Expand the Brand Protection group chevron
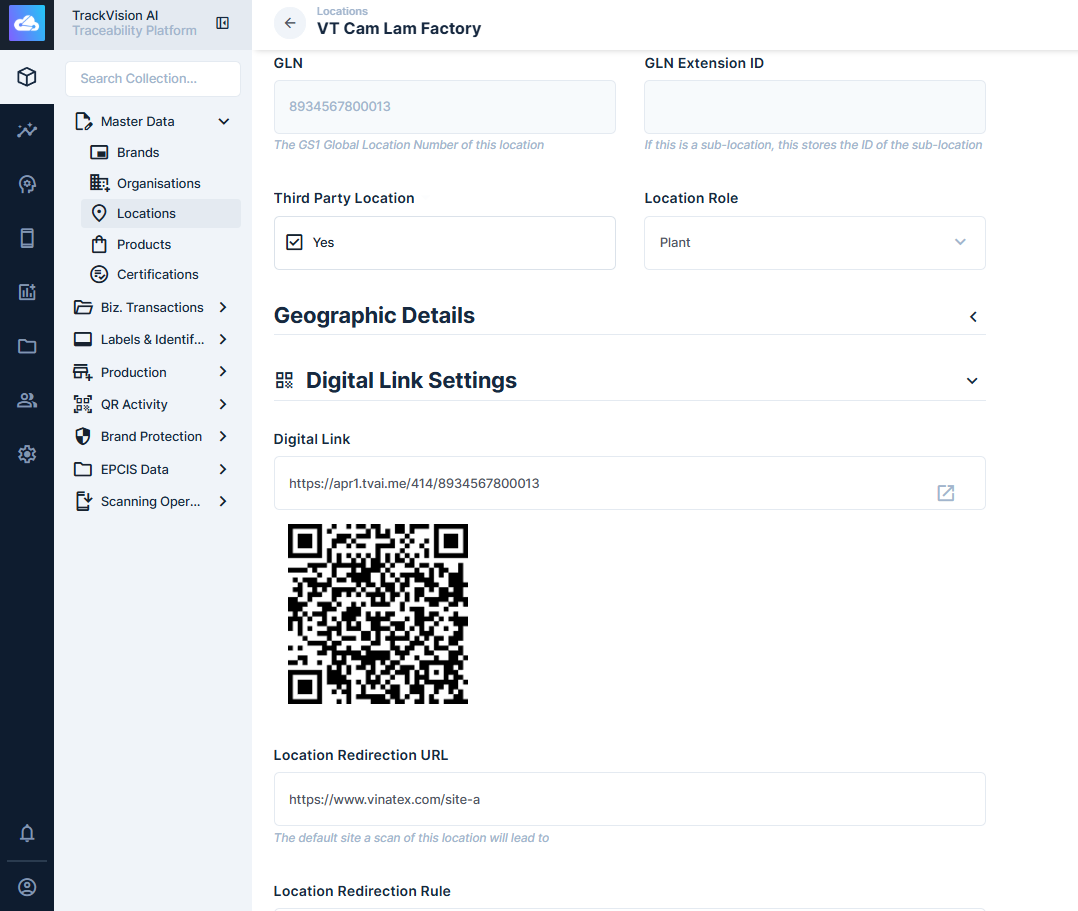 coord(223,436)
